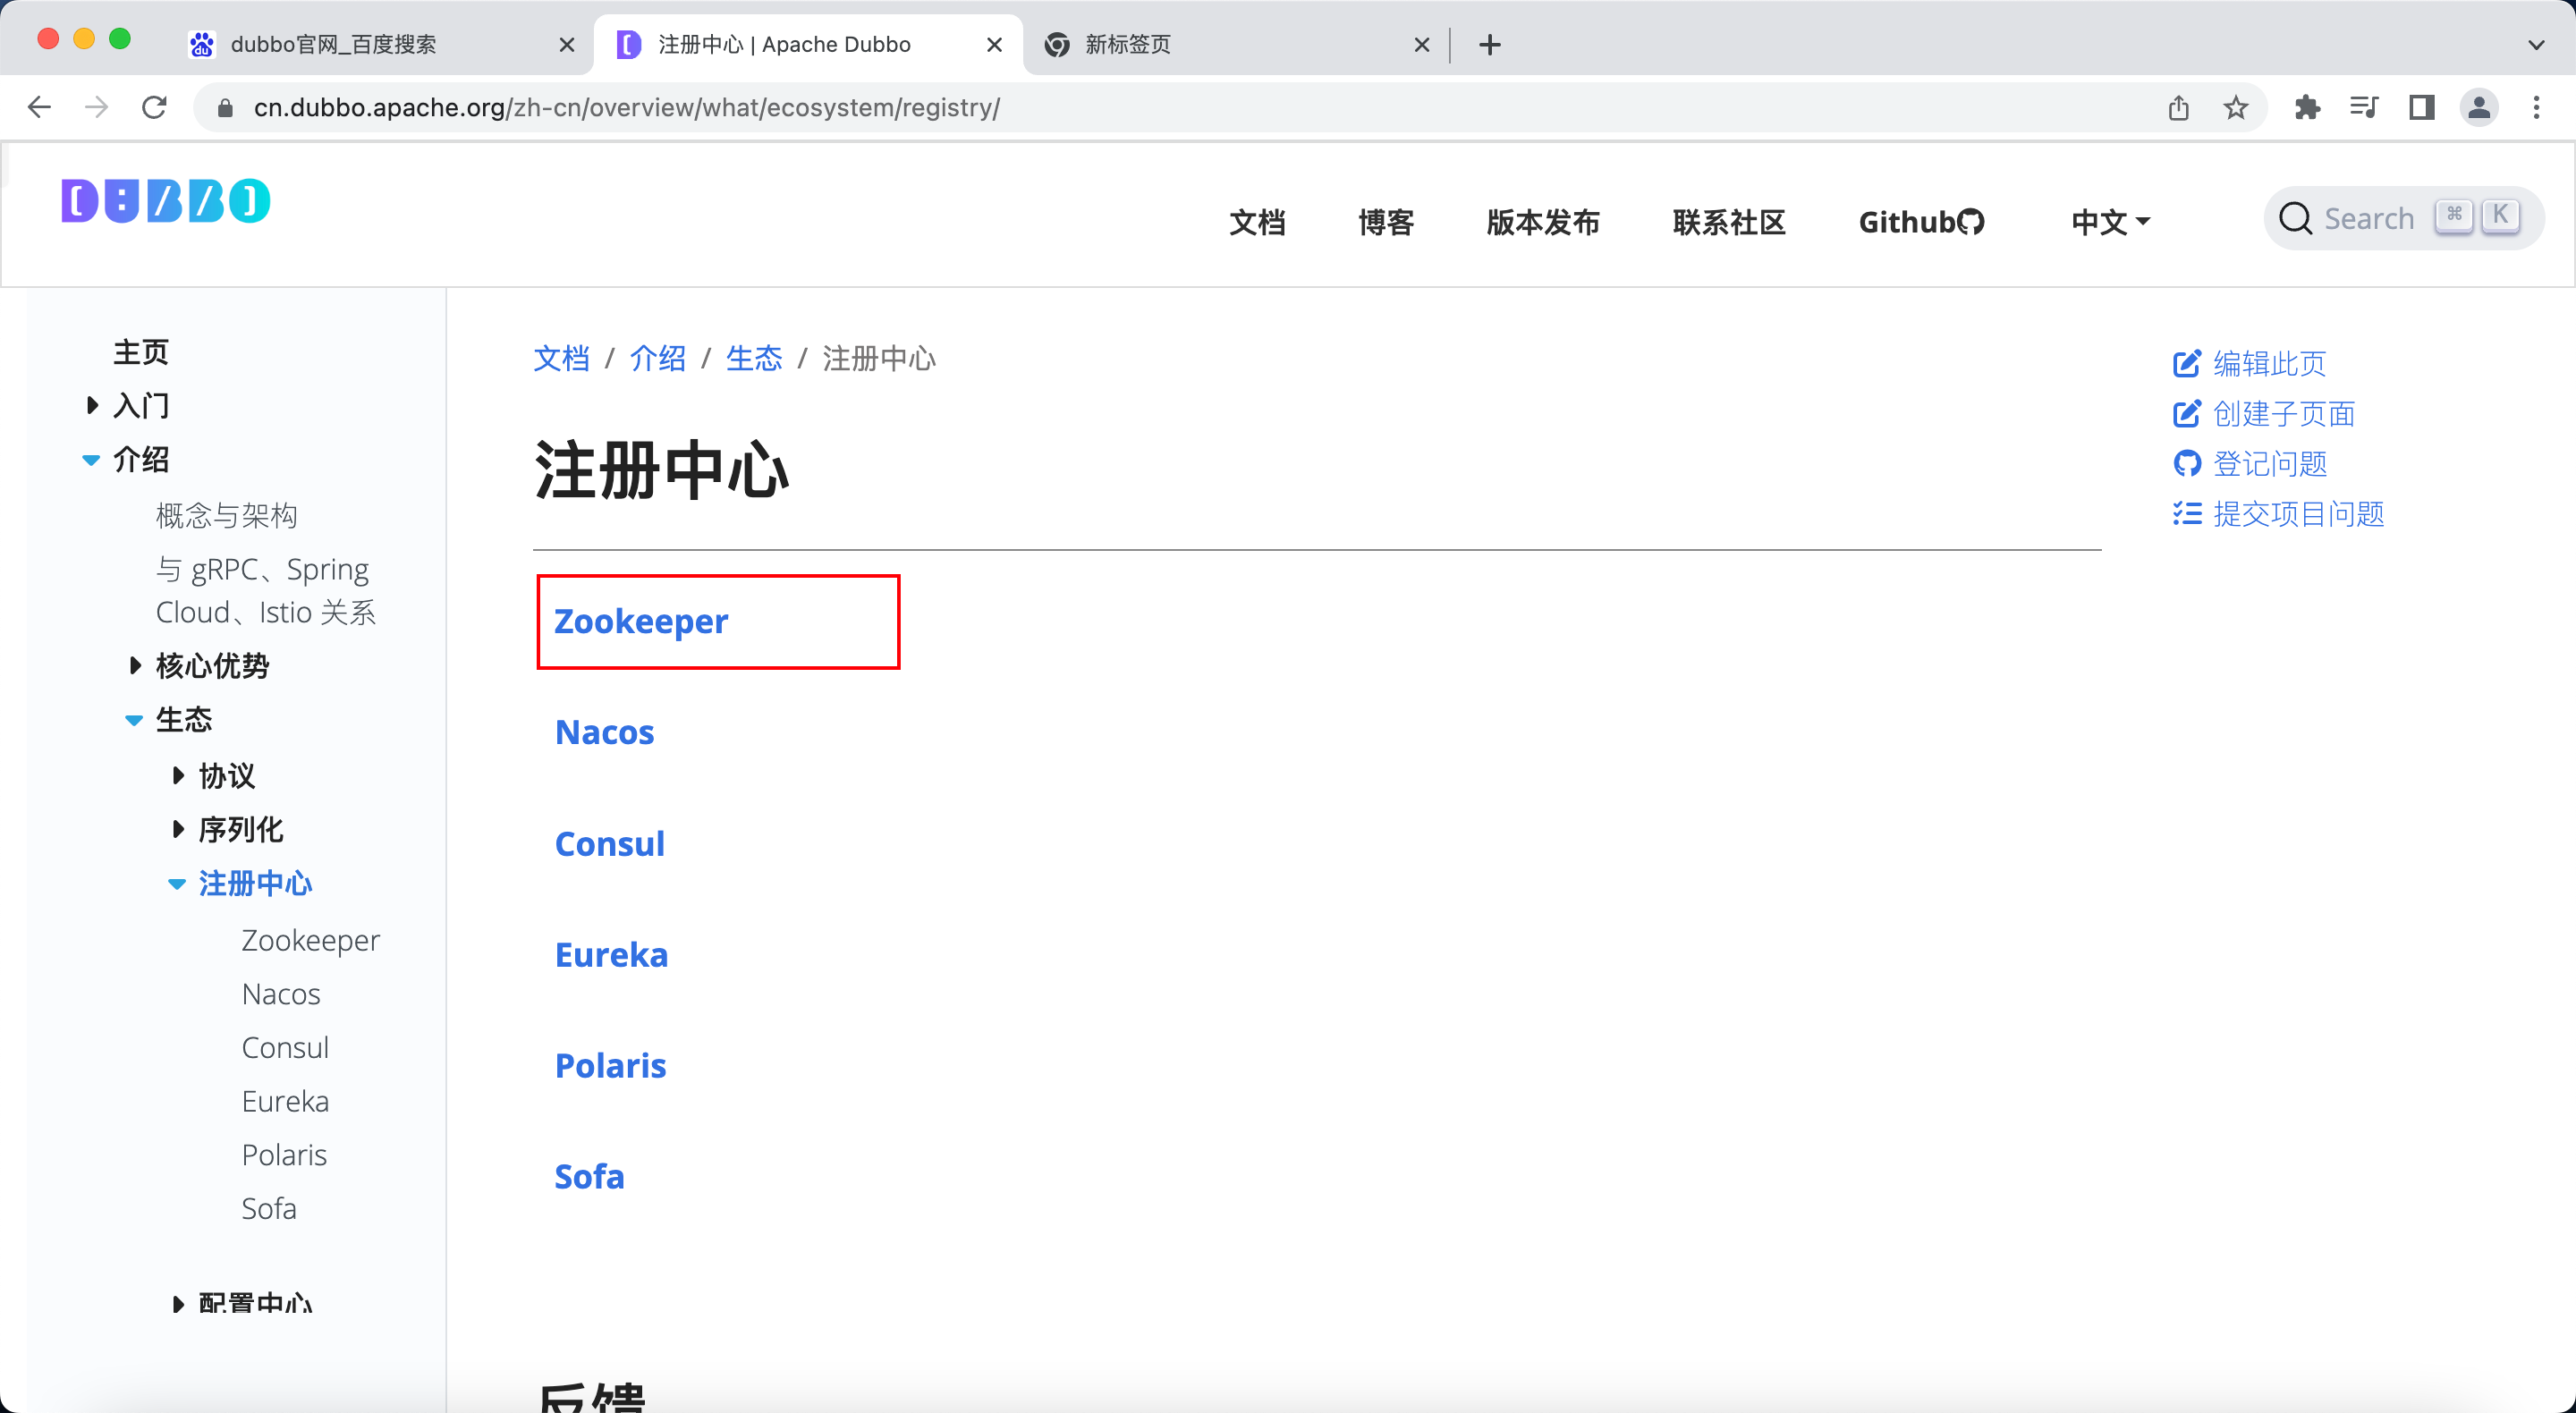Expand the 序列化 sidebar item
The width and height of the screenshot is (2576, 1413).
click(x=178, y=829)
